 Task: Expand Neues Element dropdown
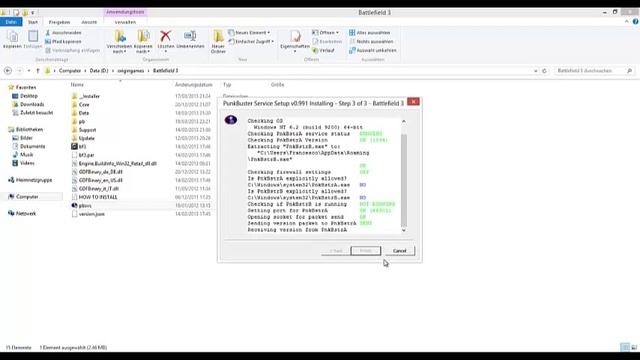[x=249, y=33]
